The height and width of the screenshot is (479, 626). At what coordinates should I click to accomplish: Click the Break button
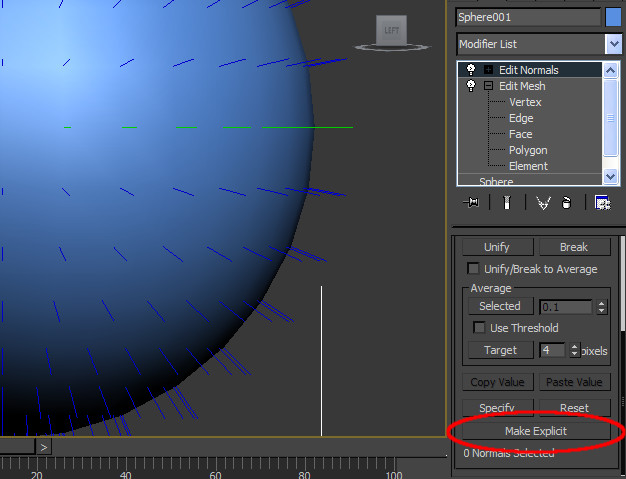coord(574,247)
